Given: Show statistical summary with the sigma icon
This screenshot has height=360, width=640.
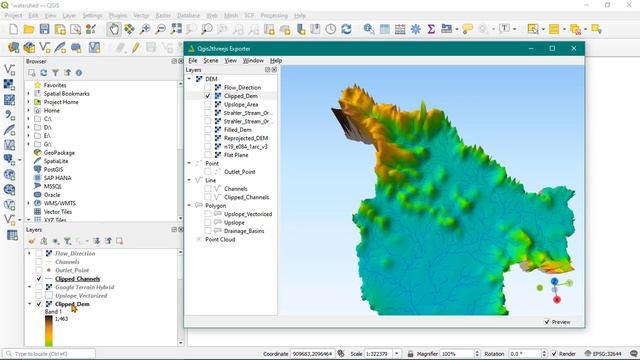Looking at the screenshot, I should click(431, 29).
